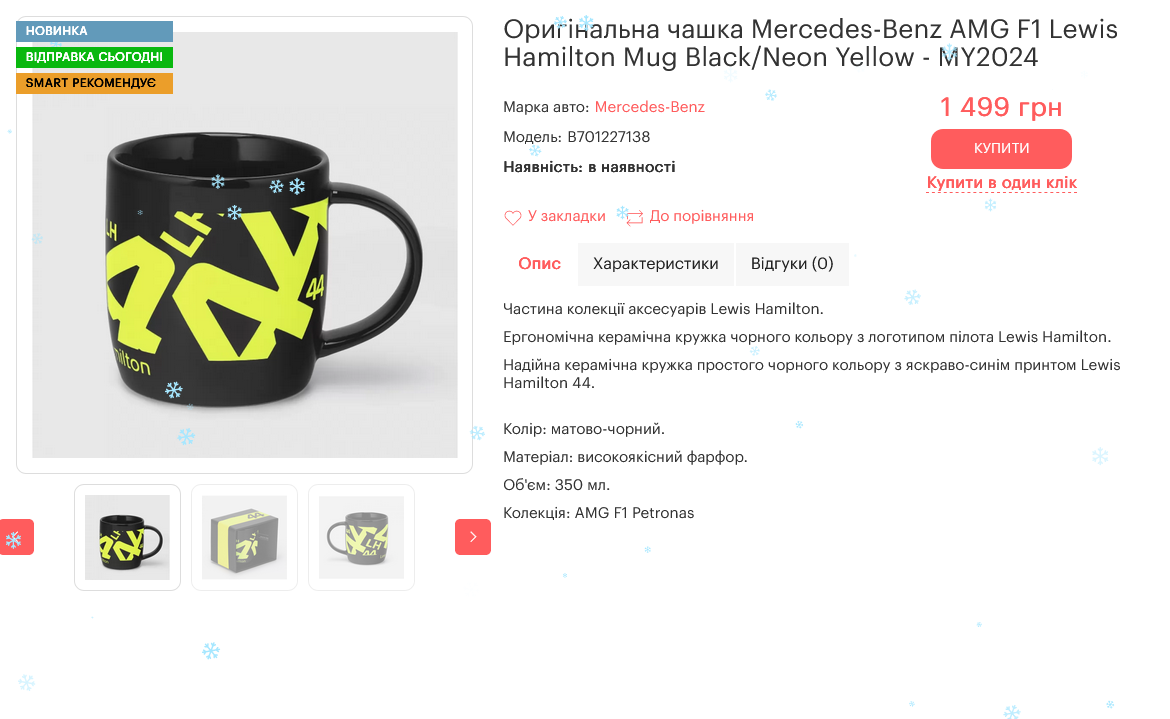Go to next thumbnail with red arrow
The width and height of the screenshot is (1170, 719).
pyautogui.click(x=472, y=537)
